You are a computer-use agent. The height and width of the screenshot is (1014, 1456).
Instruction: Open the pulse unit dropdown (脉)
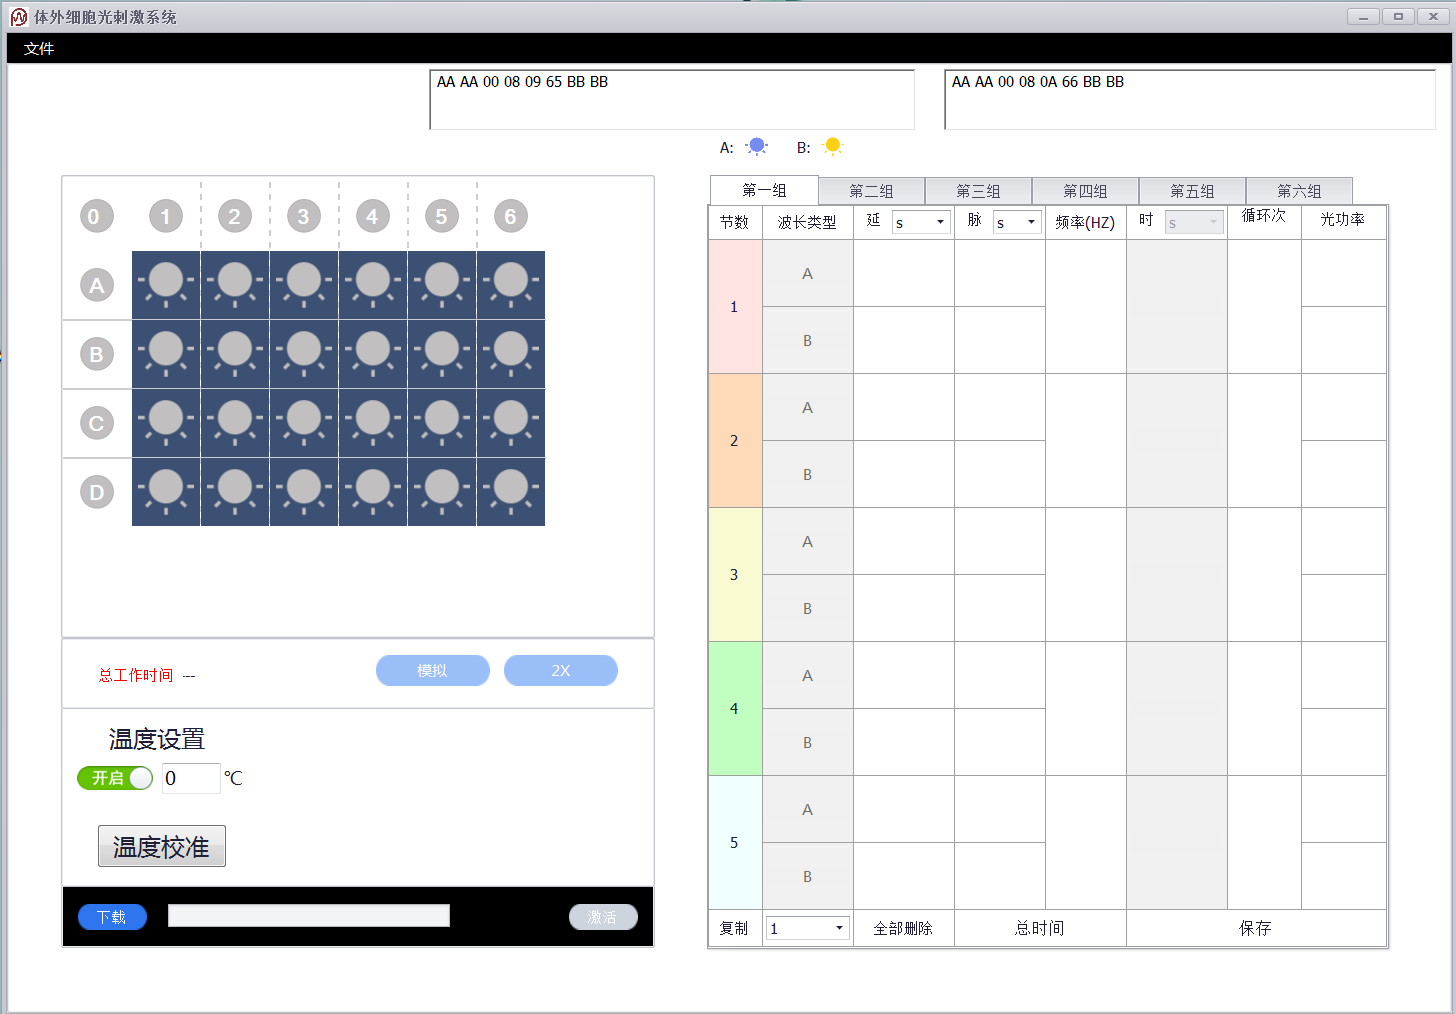1017,222
